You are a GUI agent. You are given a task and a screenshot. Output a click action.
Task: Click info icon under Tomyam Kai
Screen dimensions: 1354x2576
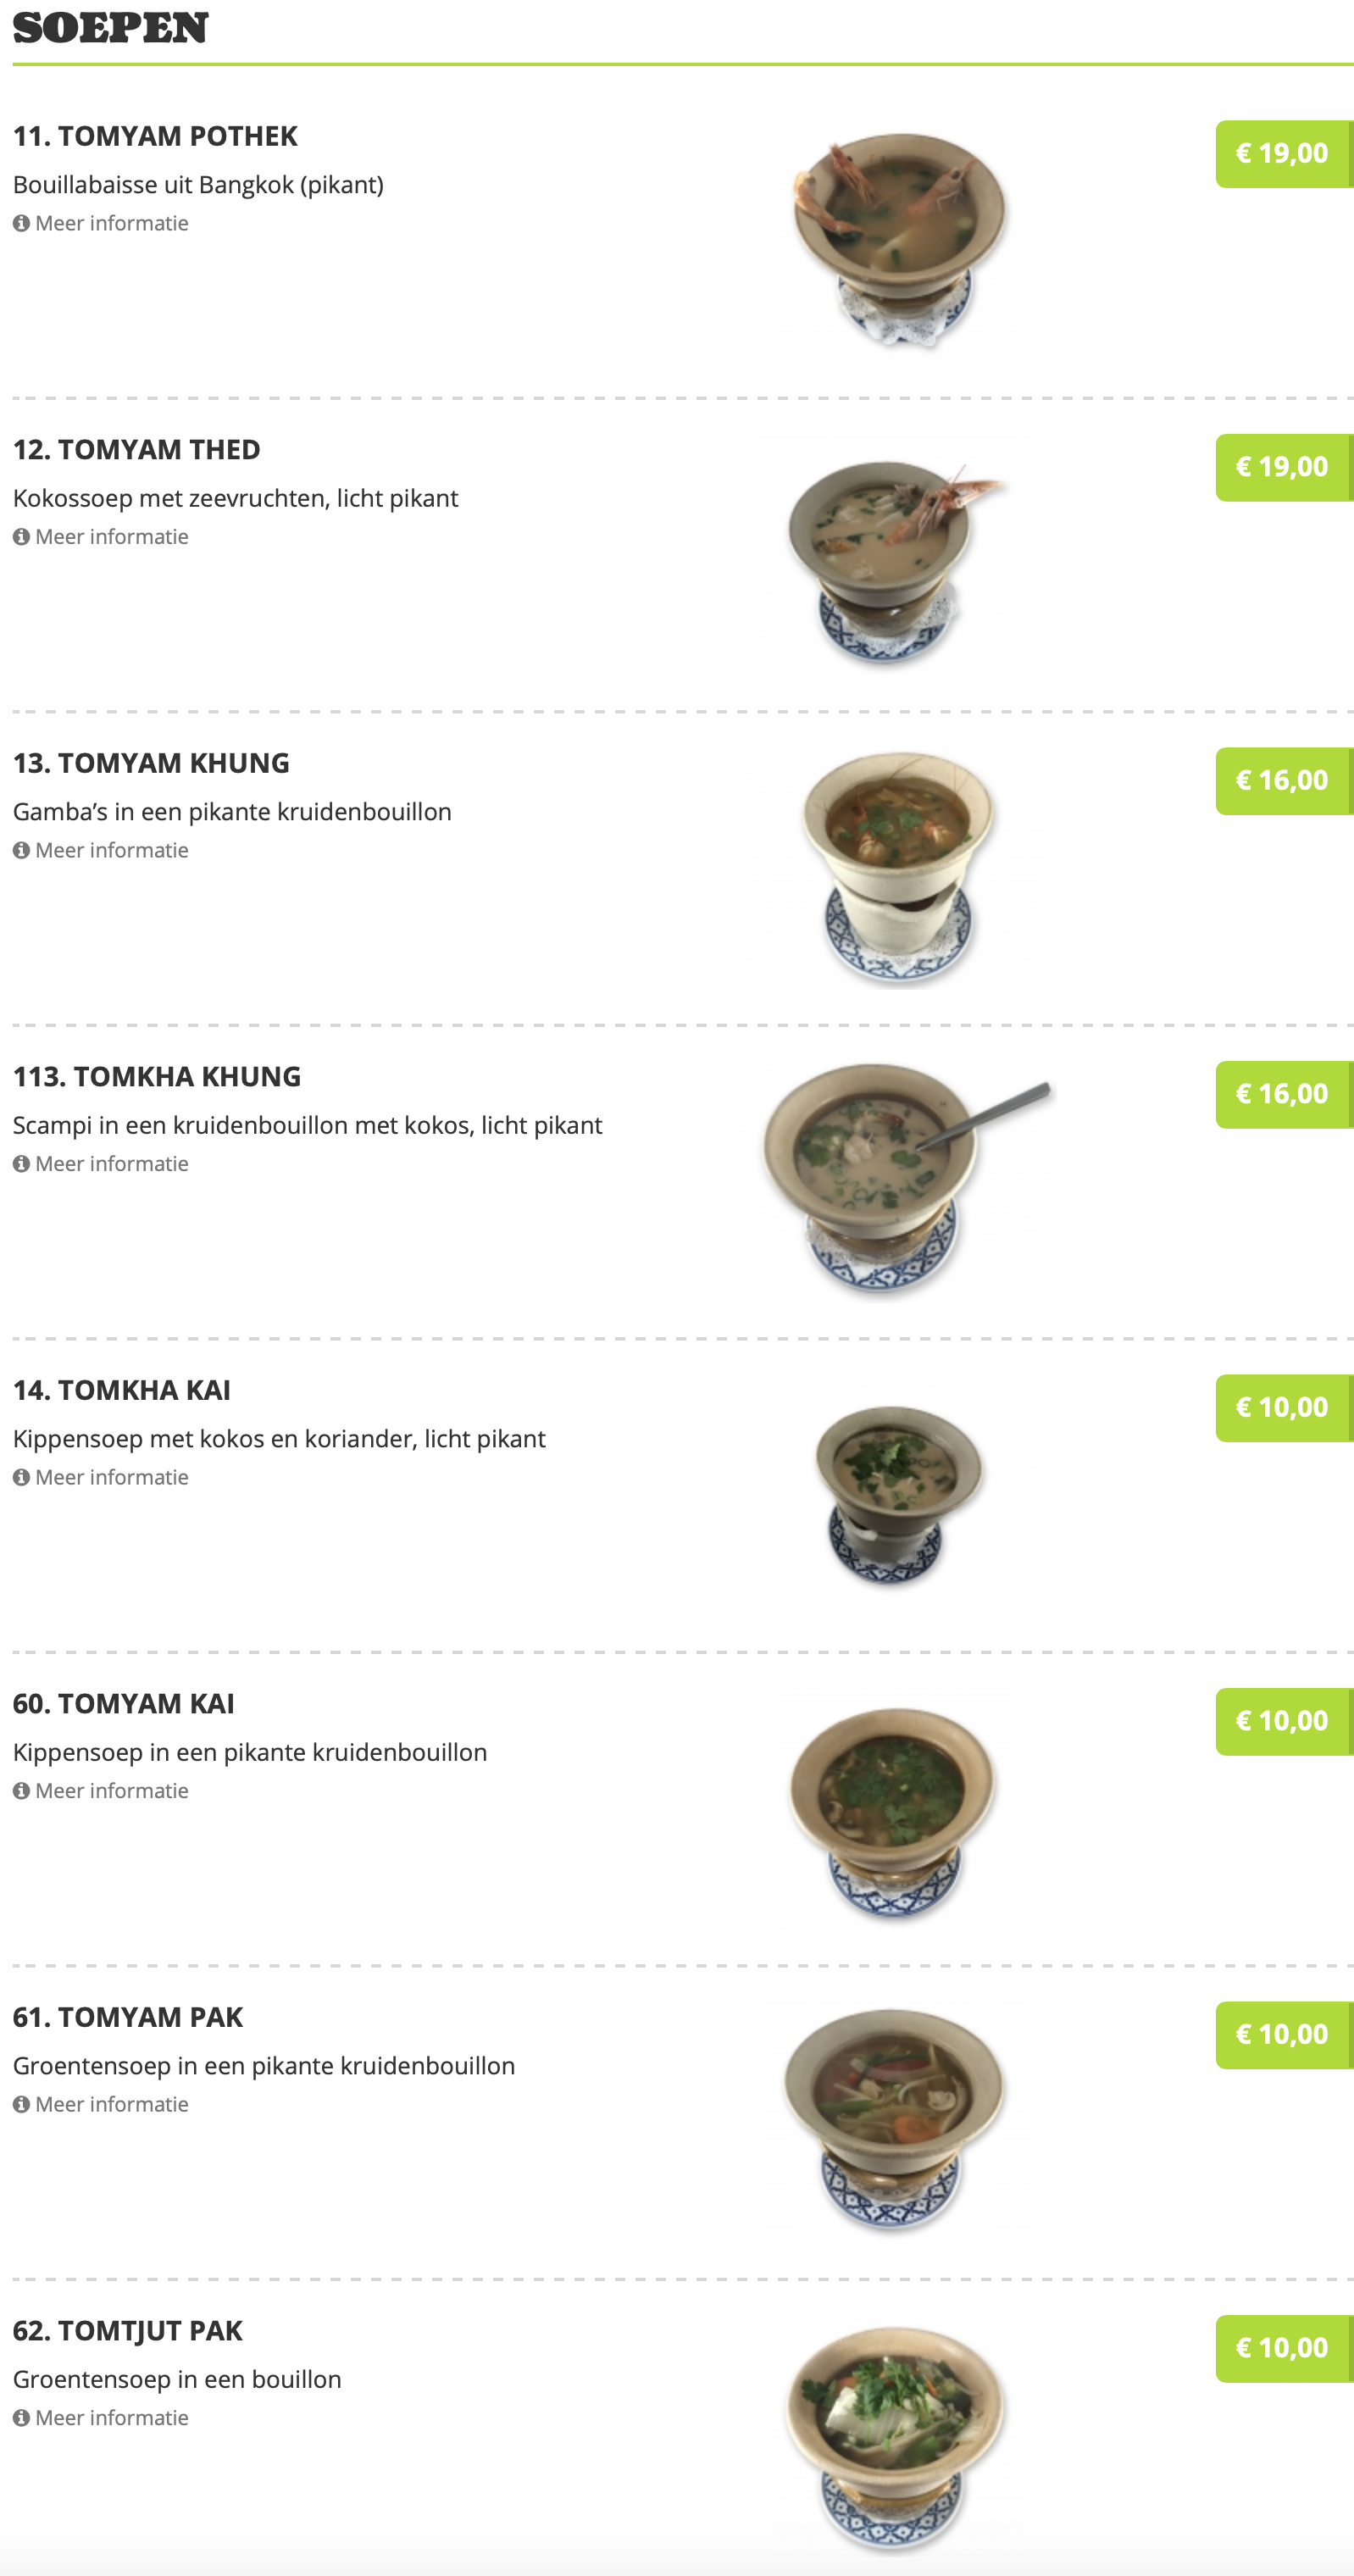coord(21,1791)
